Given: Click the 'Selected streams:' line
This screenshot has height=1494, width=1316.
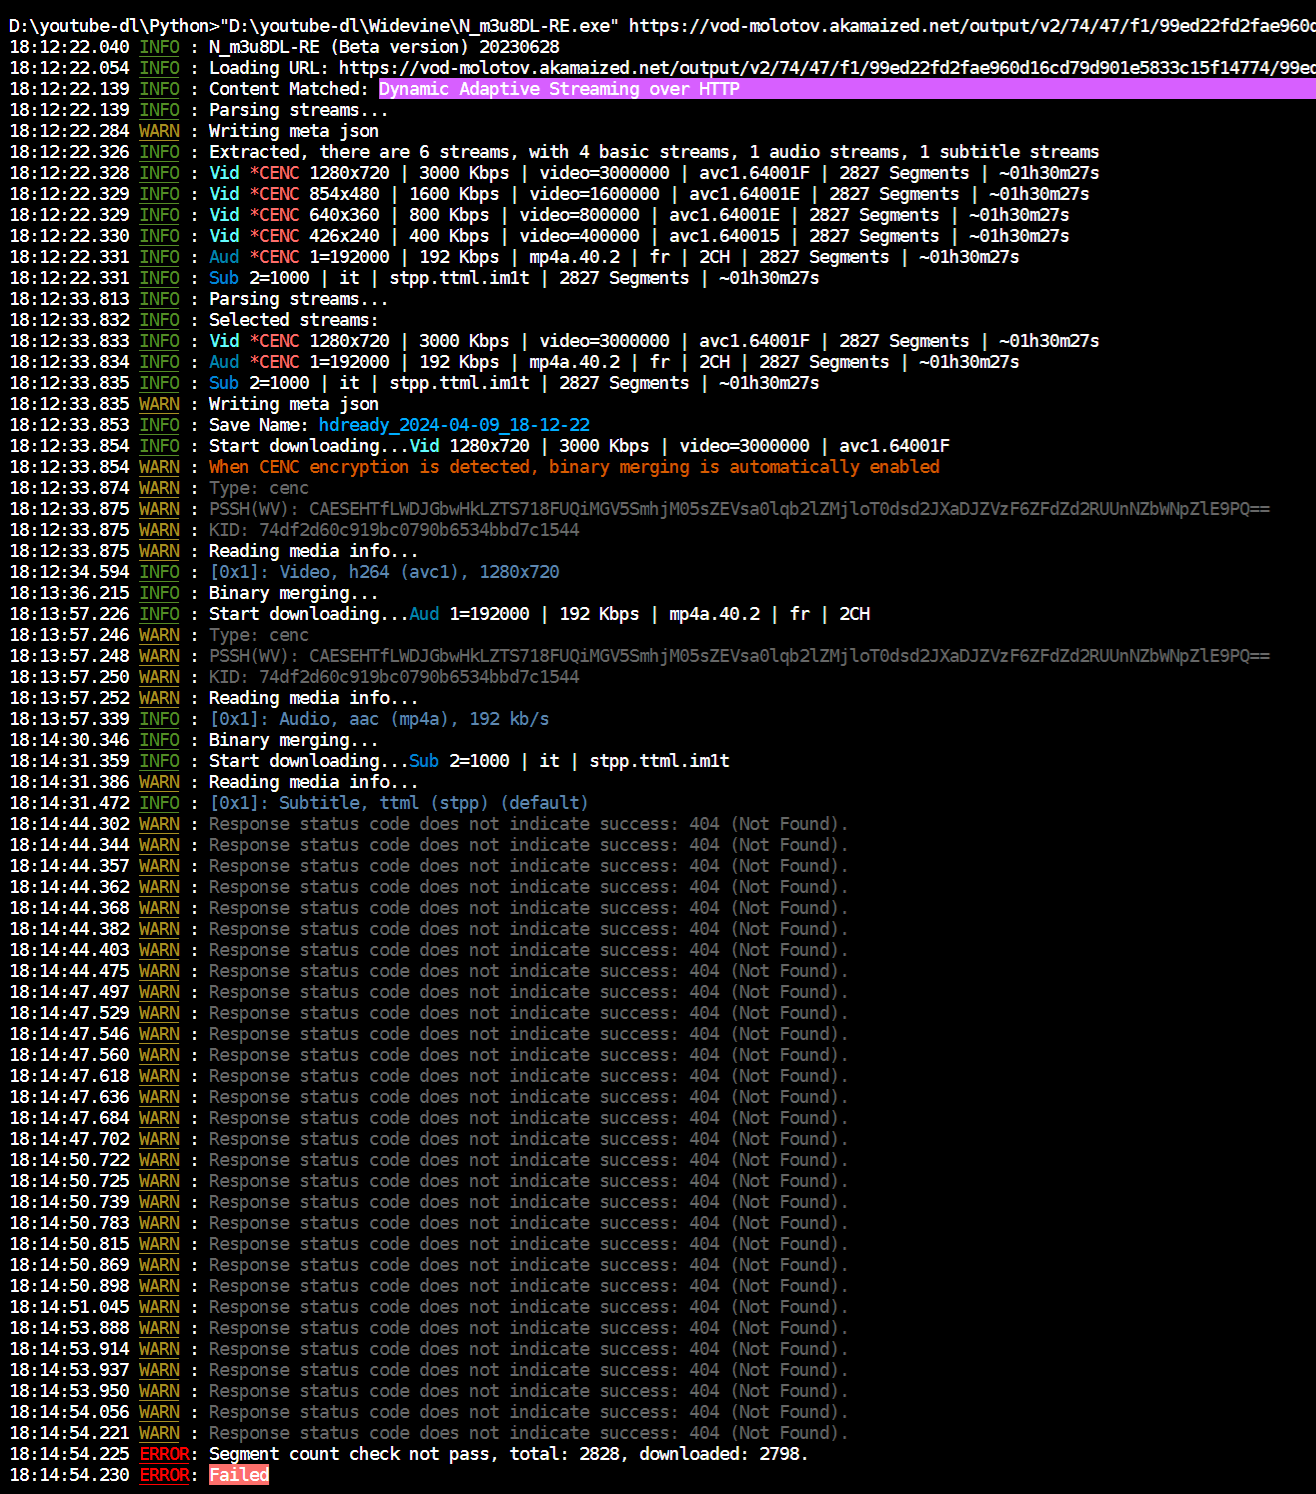Looking at the screenshot, I should [294, 320].
